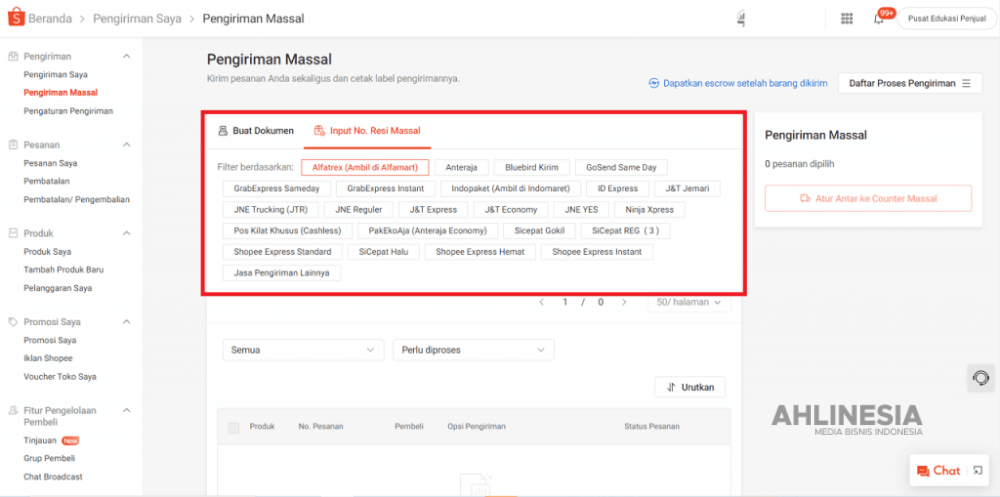
Task: Filter by J&T Express
Action: pyautogui.click(x=433, y=209)
